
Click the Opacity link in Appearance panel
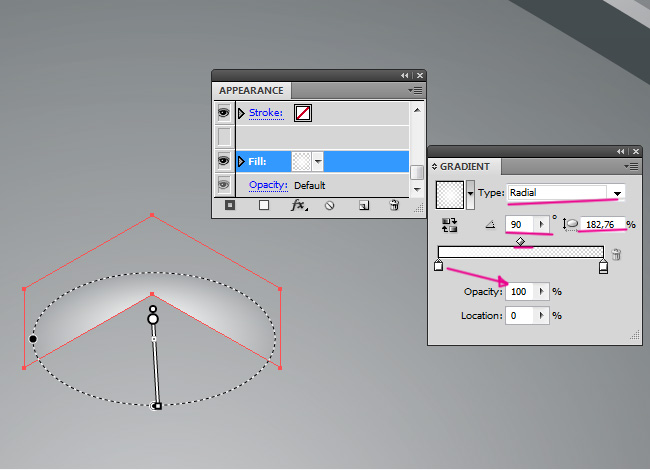point(268,185)
